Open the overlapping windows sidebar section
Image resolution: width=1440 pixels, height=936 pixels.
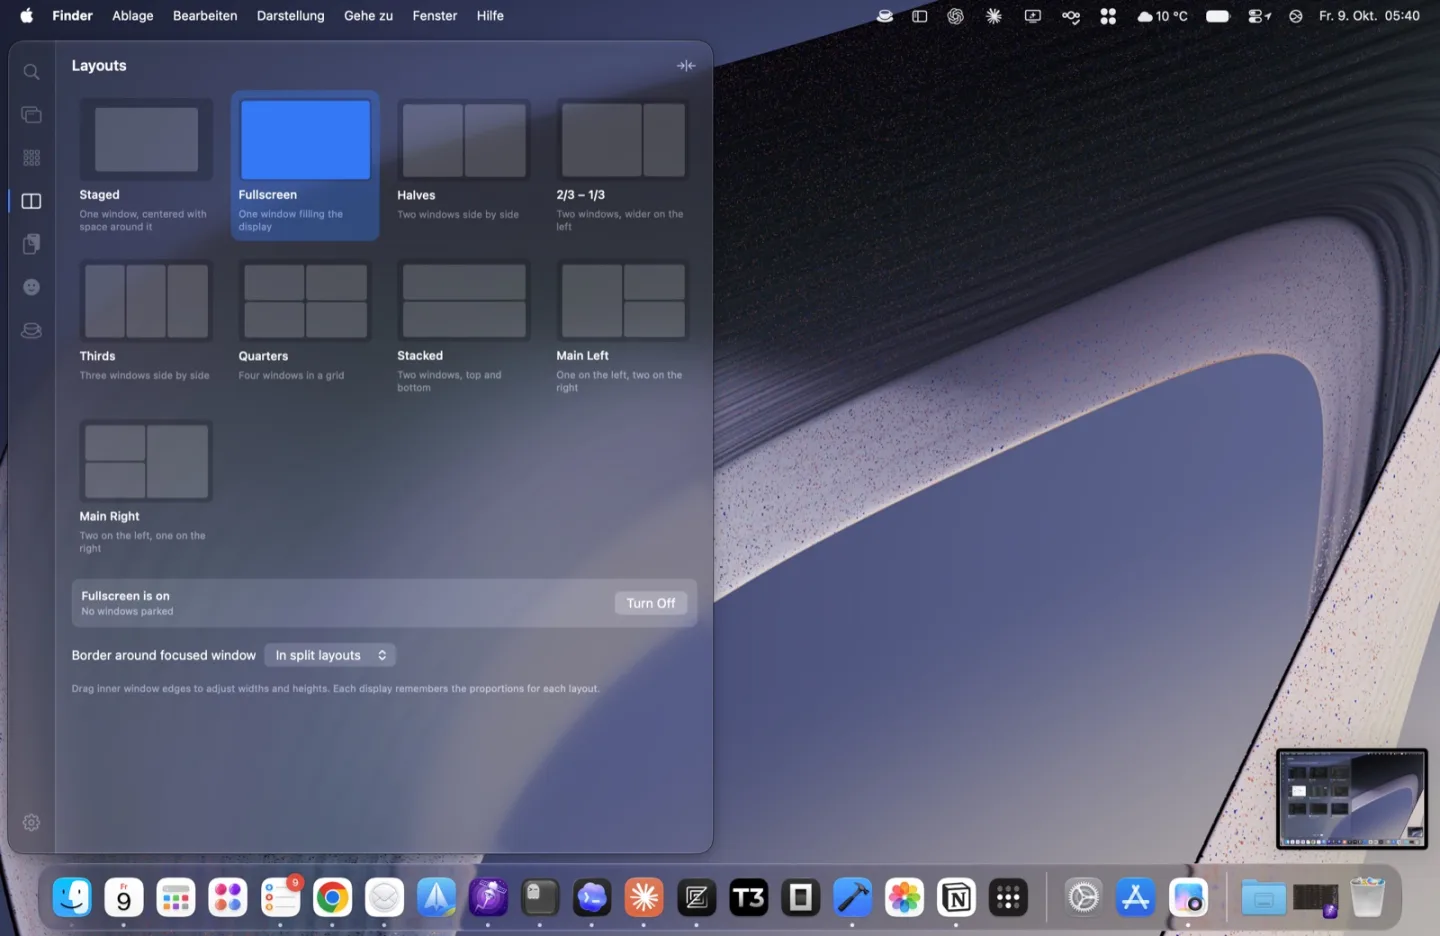coord(31,115)
